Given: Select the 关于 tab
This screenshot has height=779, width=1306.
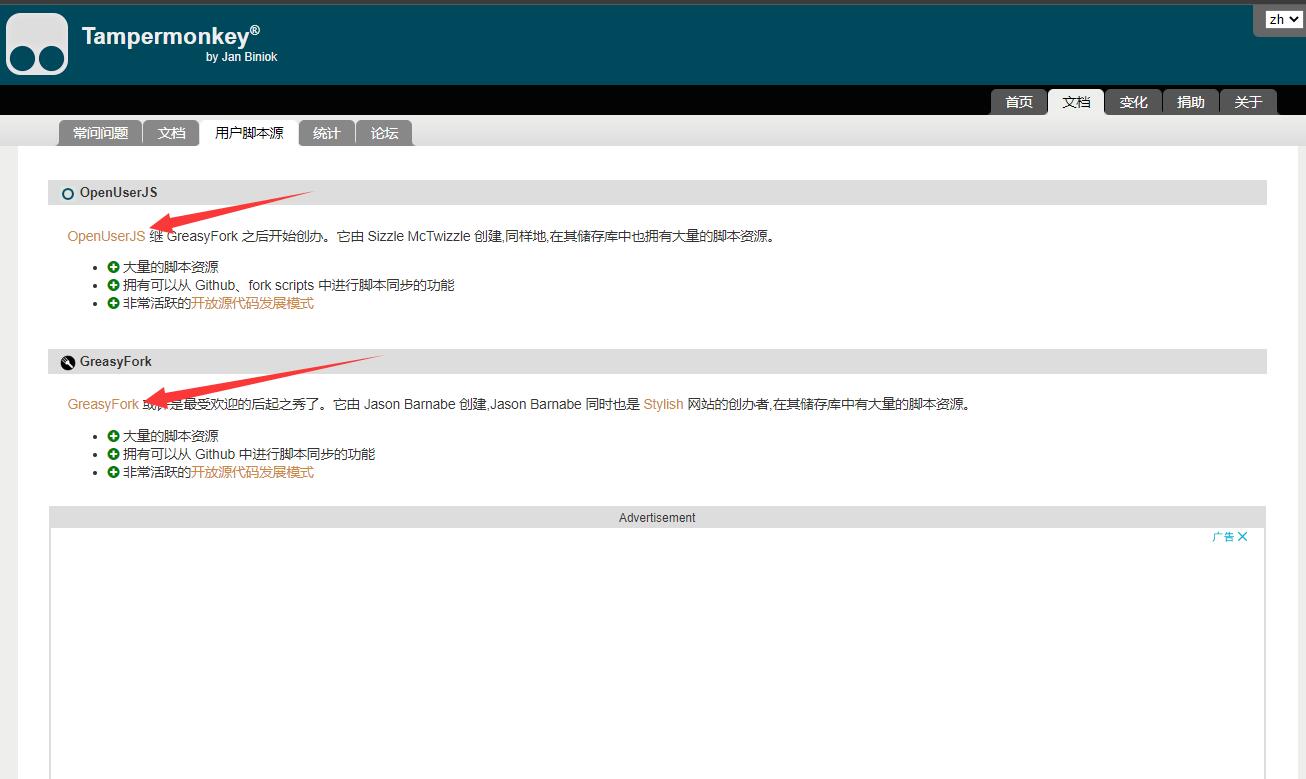Looking at the screenshot, I should [1248, 102].
